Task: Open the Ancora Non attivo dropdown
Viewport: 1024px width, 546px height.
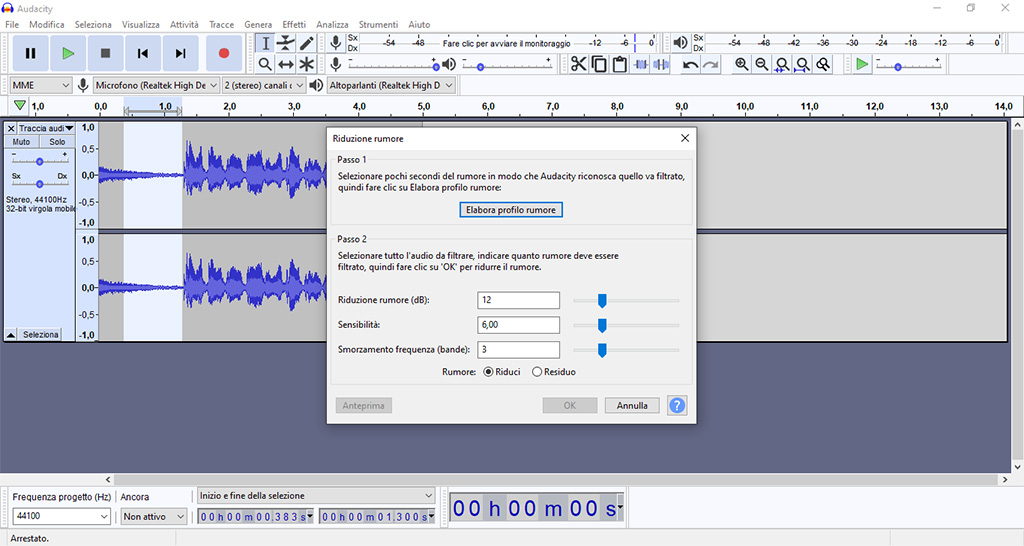Action: click(x=154, y=516)
